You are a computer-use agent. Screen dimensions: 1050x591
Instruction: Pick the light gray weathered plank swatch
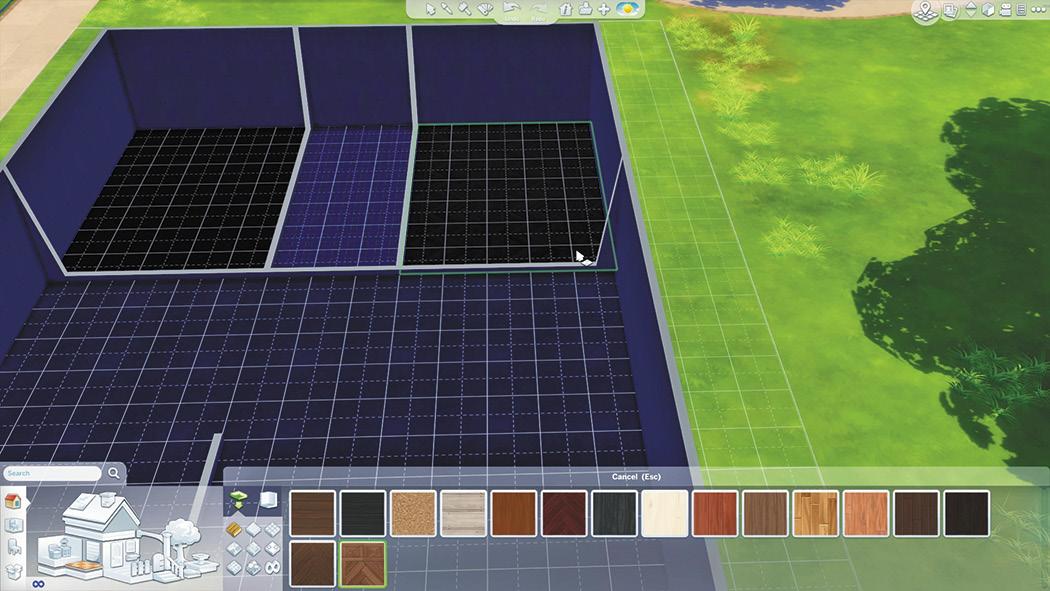[463, 513]
